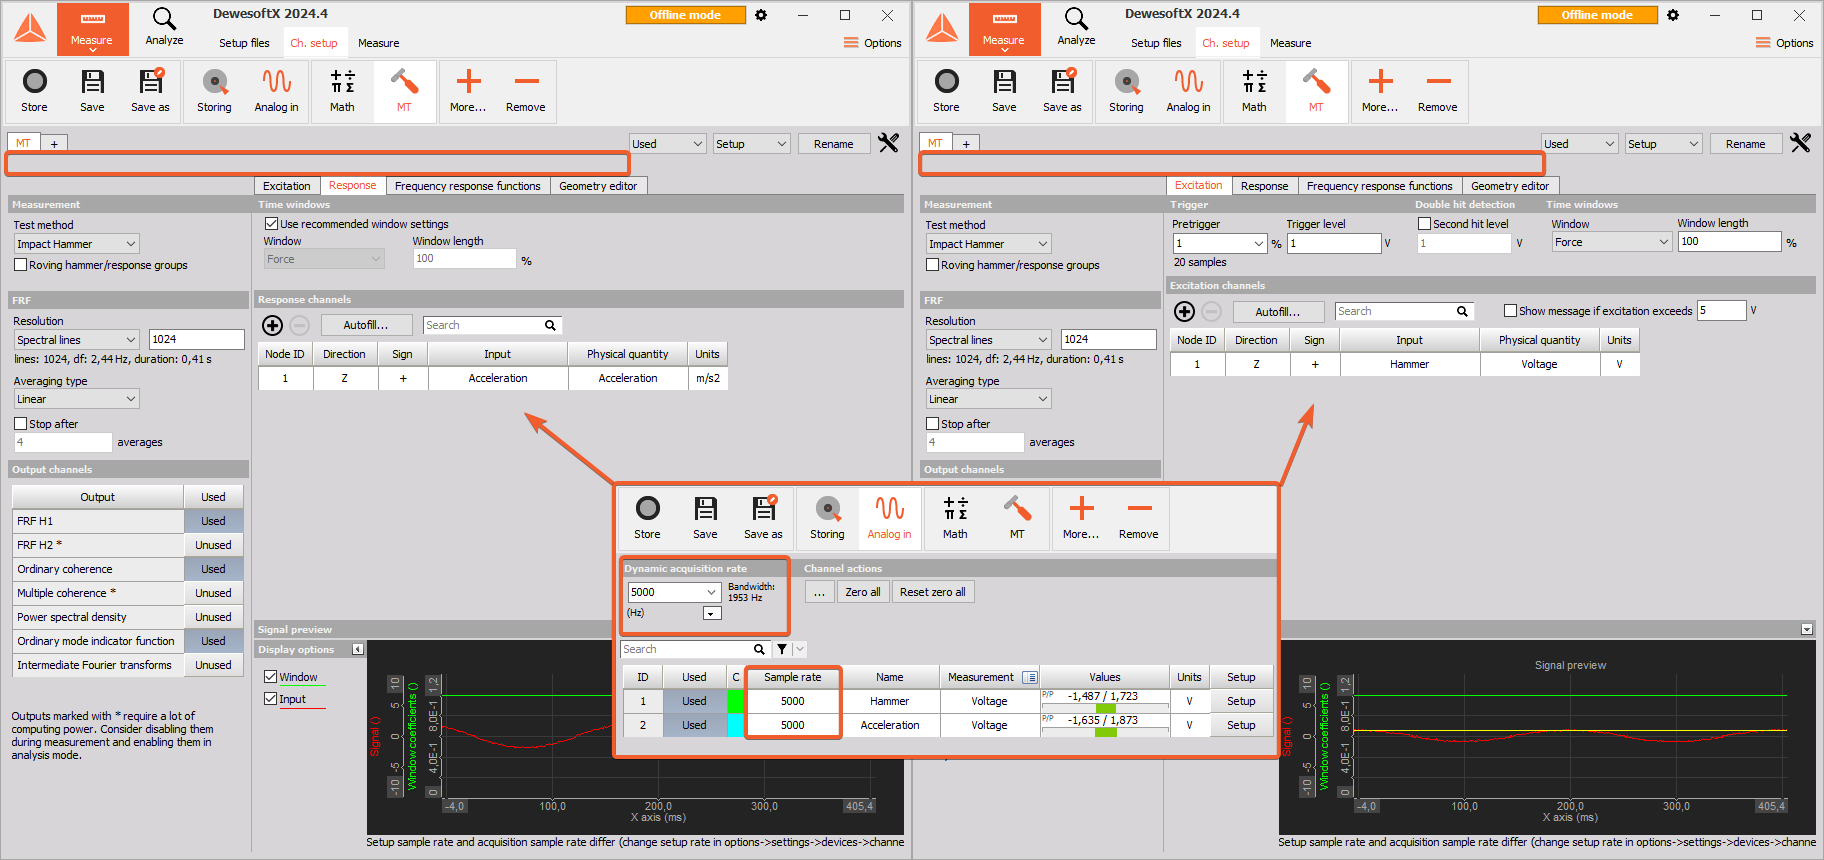Click wrench tools icon in right window
This screenshot has height=860, width=1824.
pyautogui.click(x=1800, y=143)
